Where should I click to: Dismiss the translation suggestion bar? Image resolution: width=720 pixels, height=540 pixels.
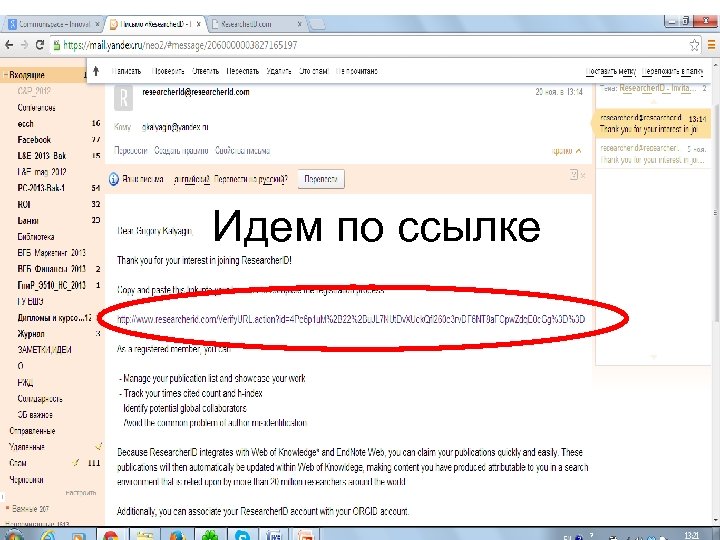[x=583, y=175]
